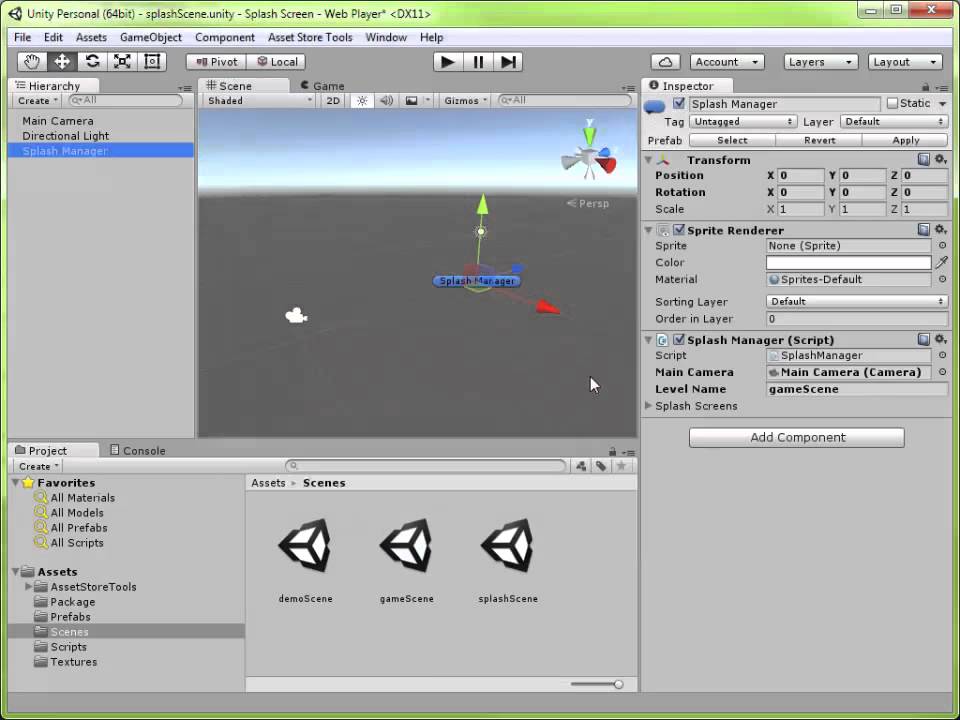
Task: Open the Component menu
Action: [225, 37]
